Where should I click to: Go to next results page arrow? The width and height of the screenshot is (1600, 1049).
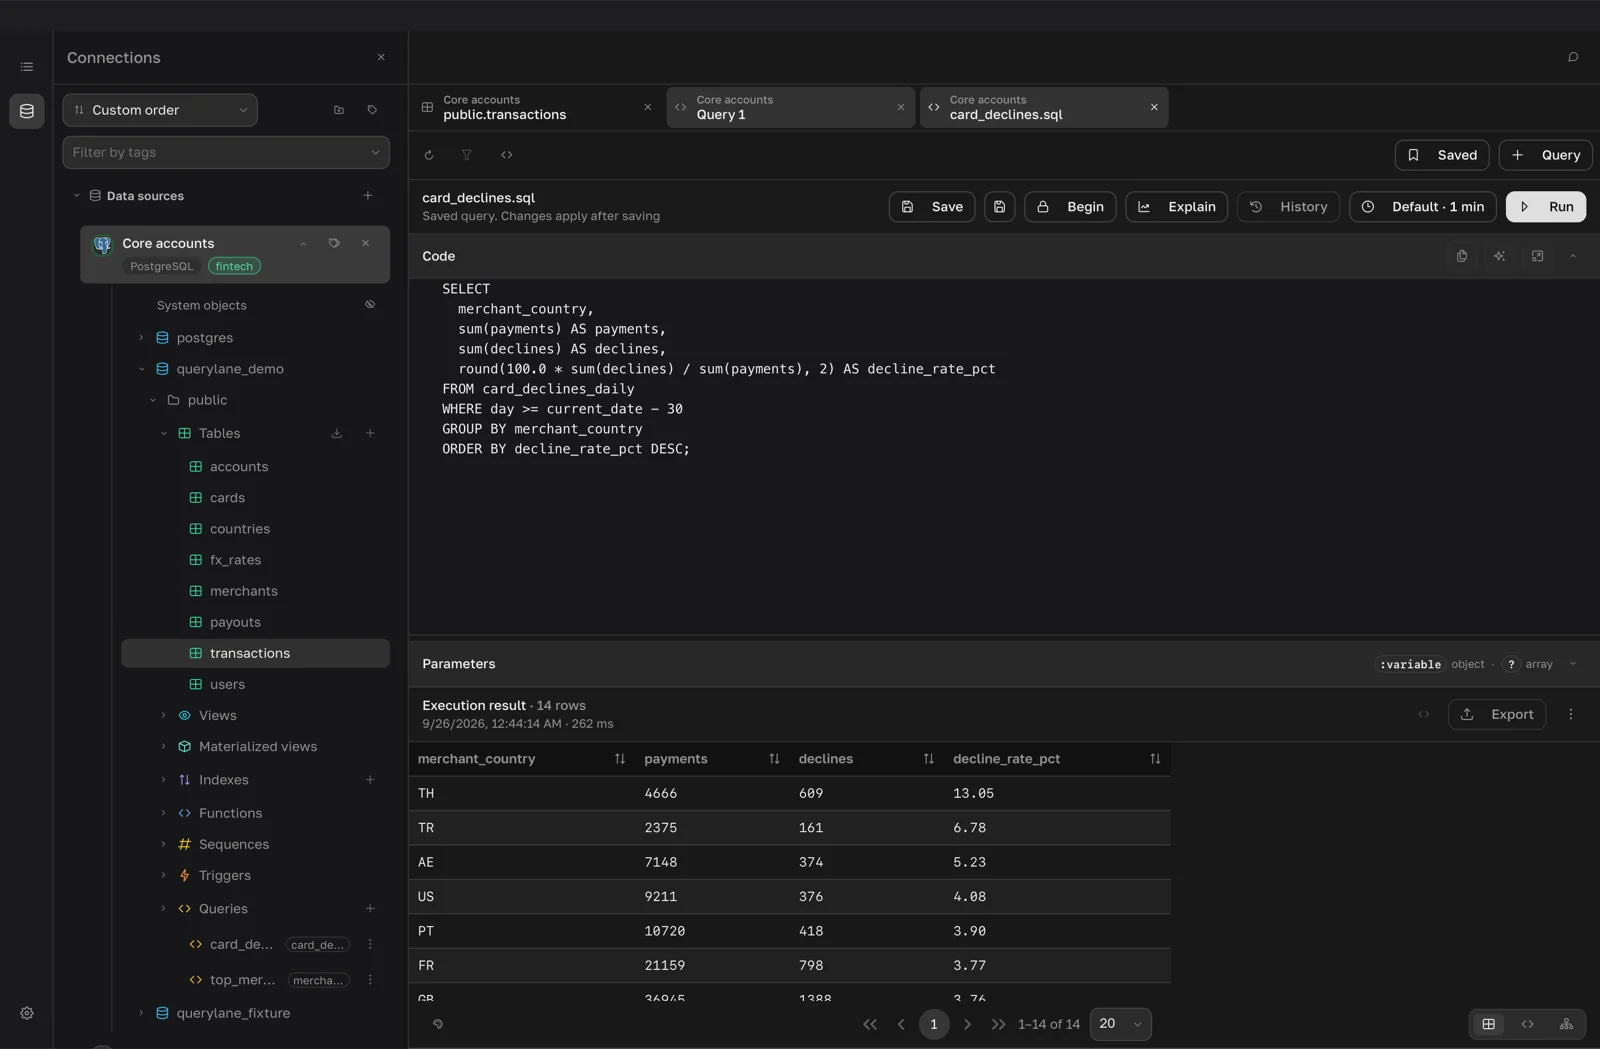point(967,1024)
